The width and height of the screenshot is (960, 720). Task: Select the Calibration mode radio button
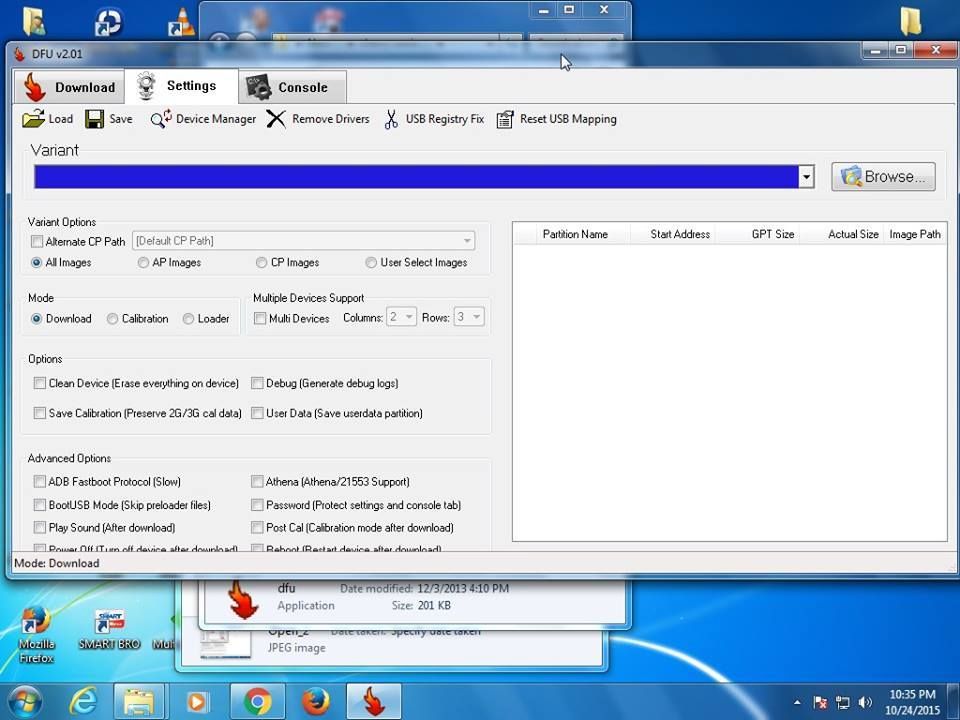(113, 319)
